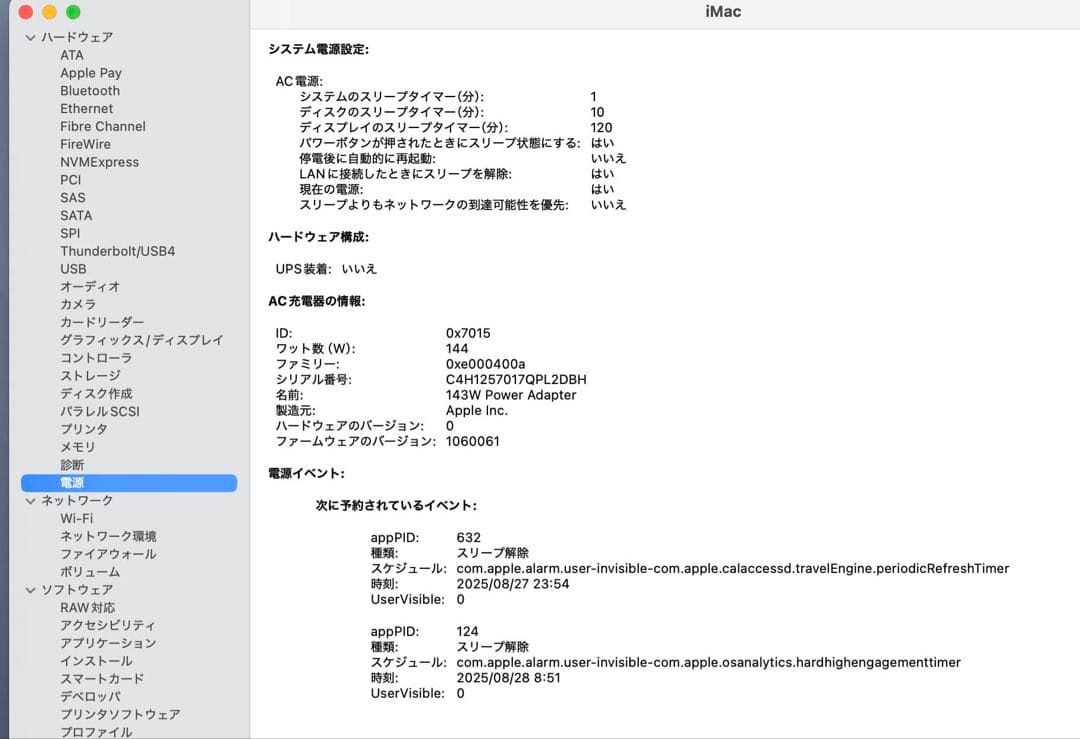1080x739 pixels.
Task: View Apple Pay information
Action: [90, 72]
